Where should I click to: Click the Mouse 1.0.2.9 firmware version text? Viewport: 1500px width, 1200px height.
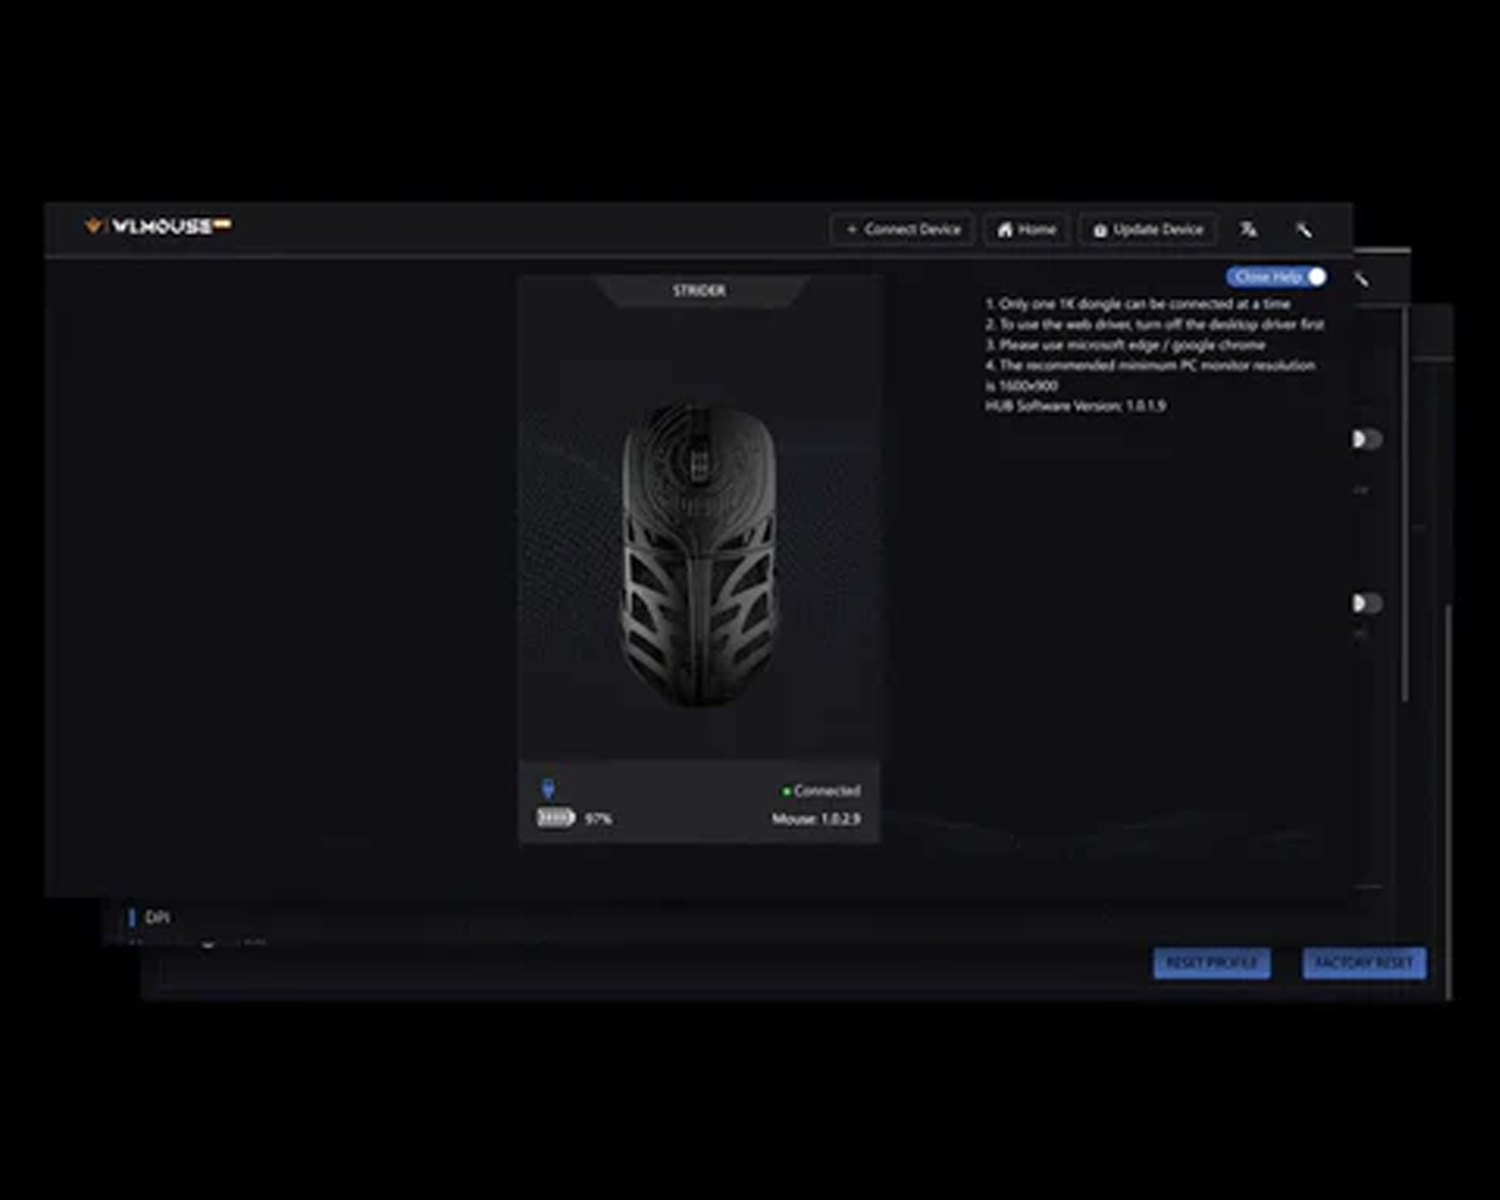click(x=815, y=819)
